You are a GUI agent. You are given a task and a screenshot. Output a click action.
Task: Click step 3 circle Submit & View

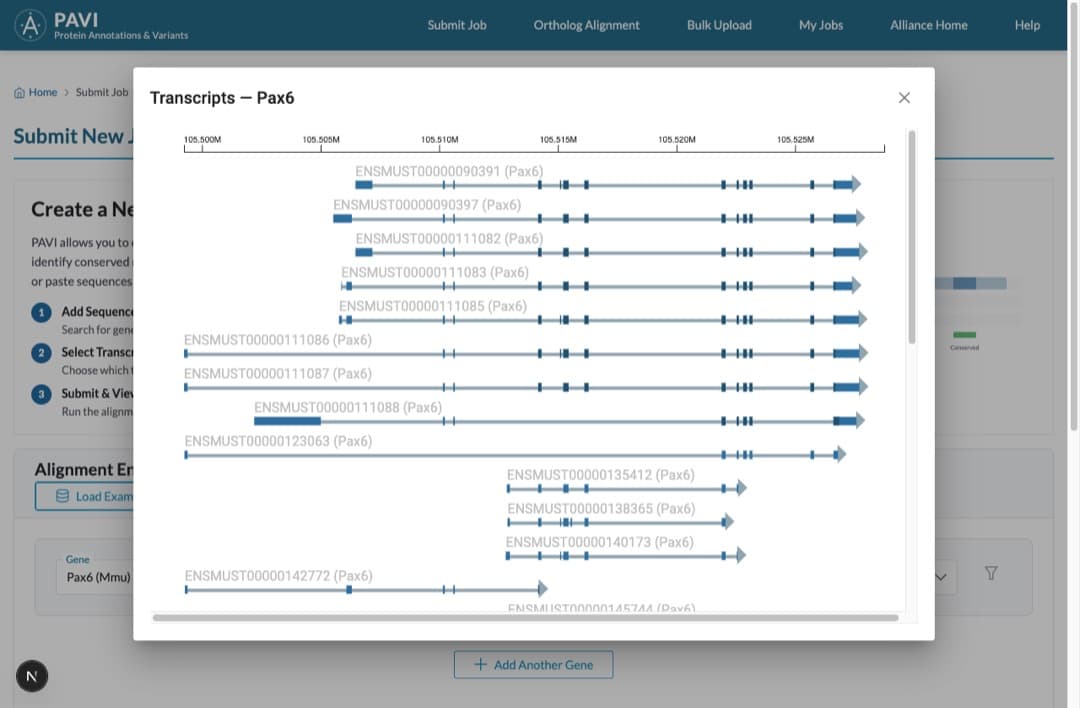click(x=41, y=394)
